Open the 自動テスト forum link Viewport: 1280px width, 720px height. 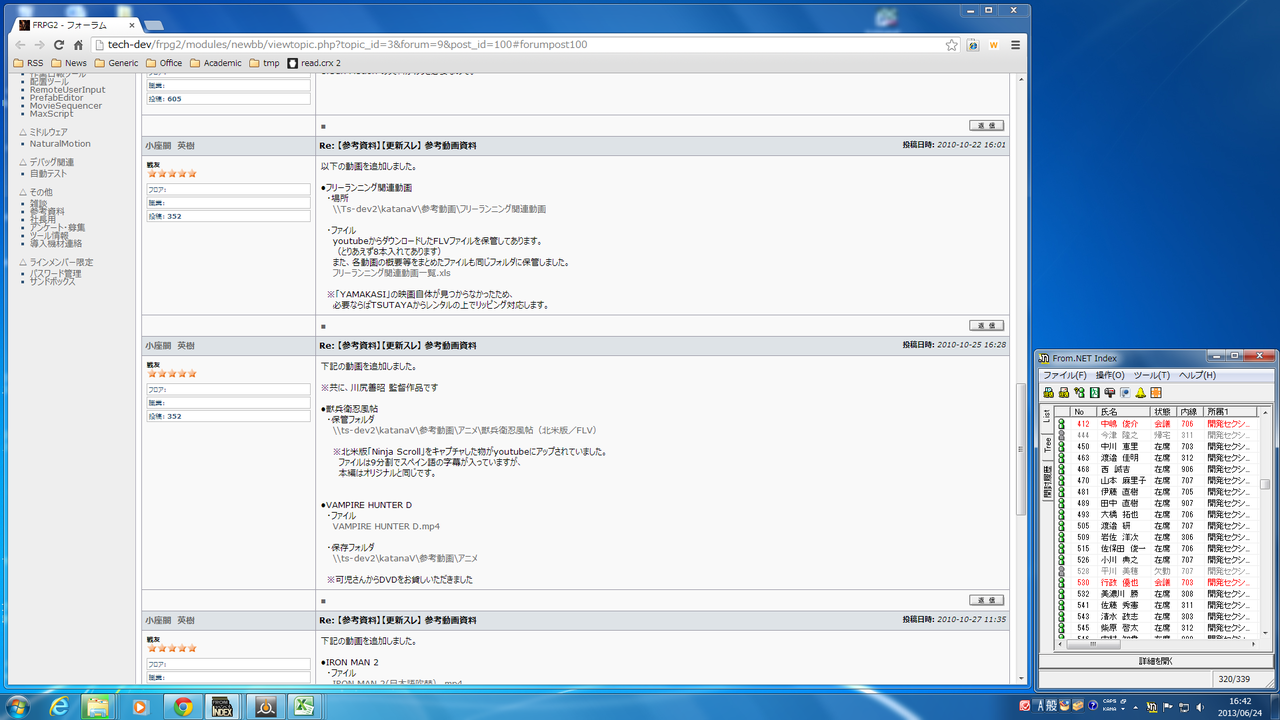coord(46,174)
